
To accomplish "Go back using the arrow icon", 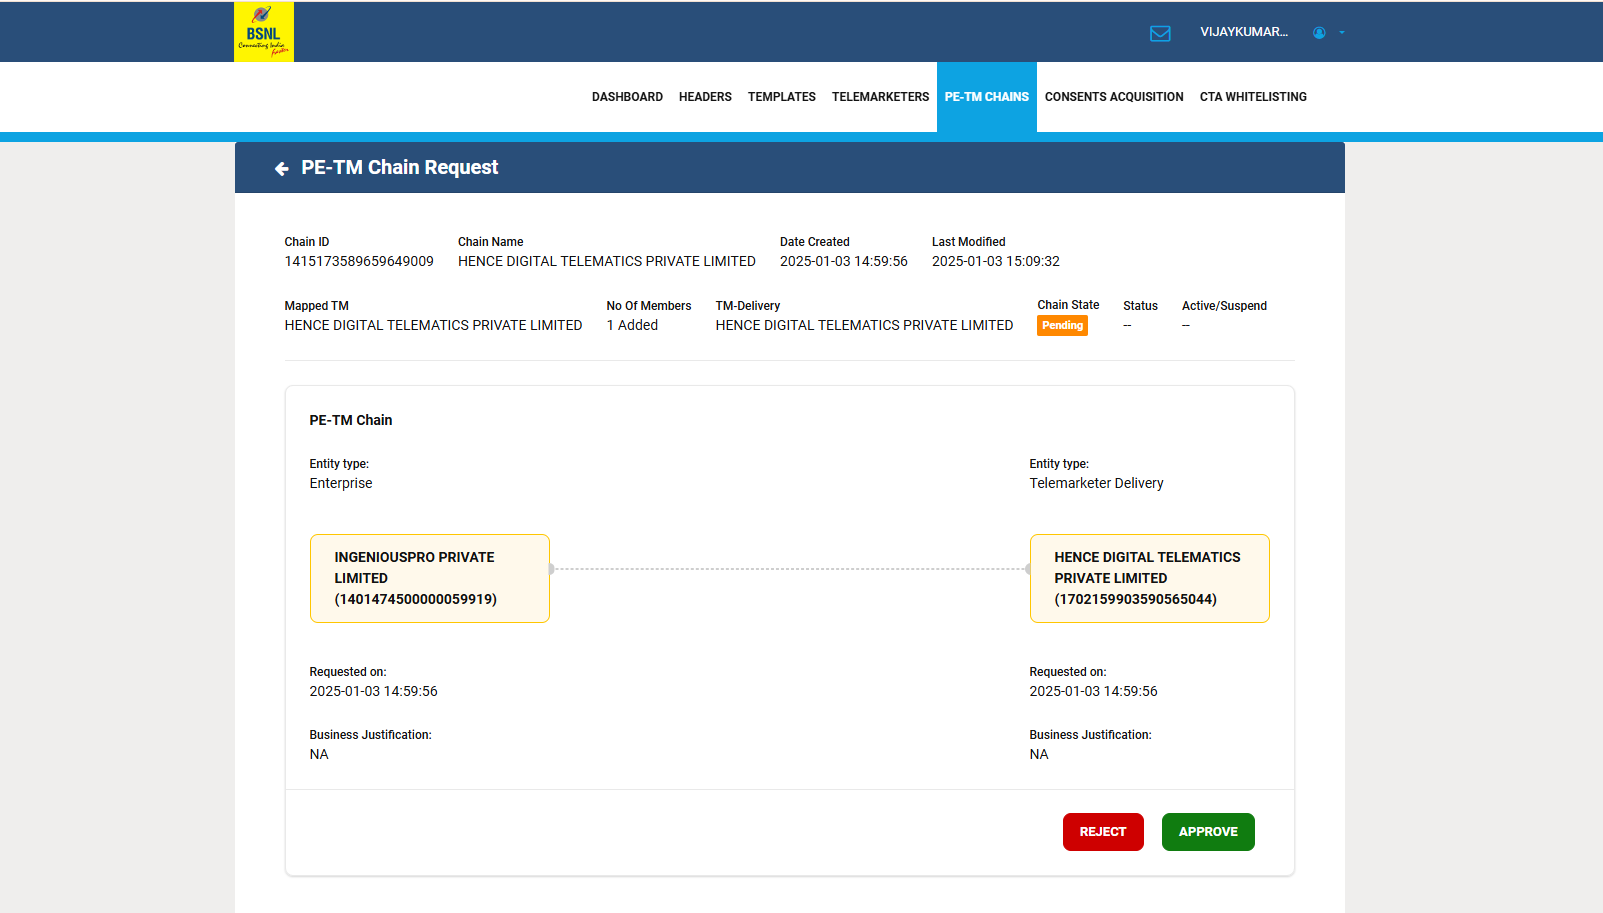I will pyautogui.click(x=282, y=169).
